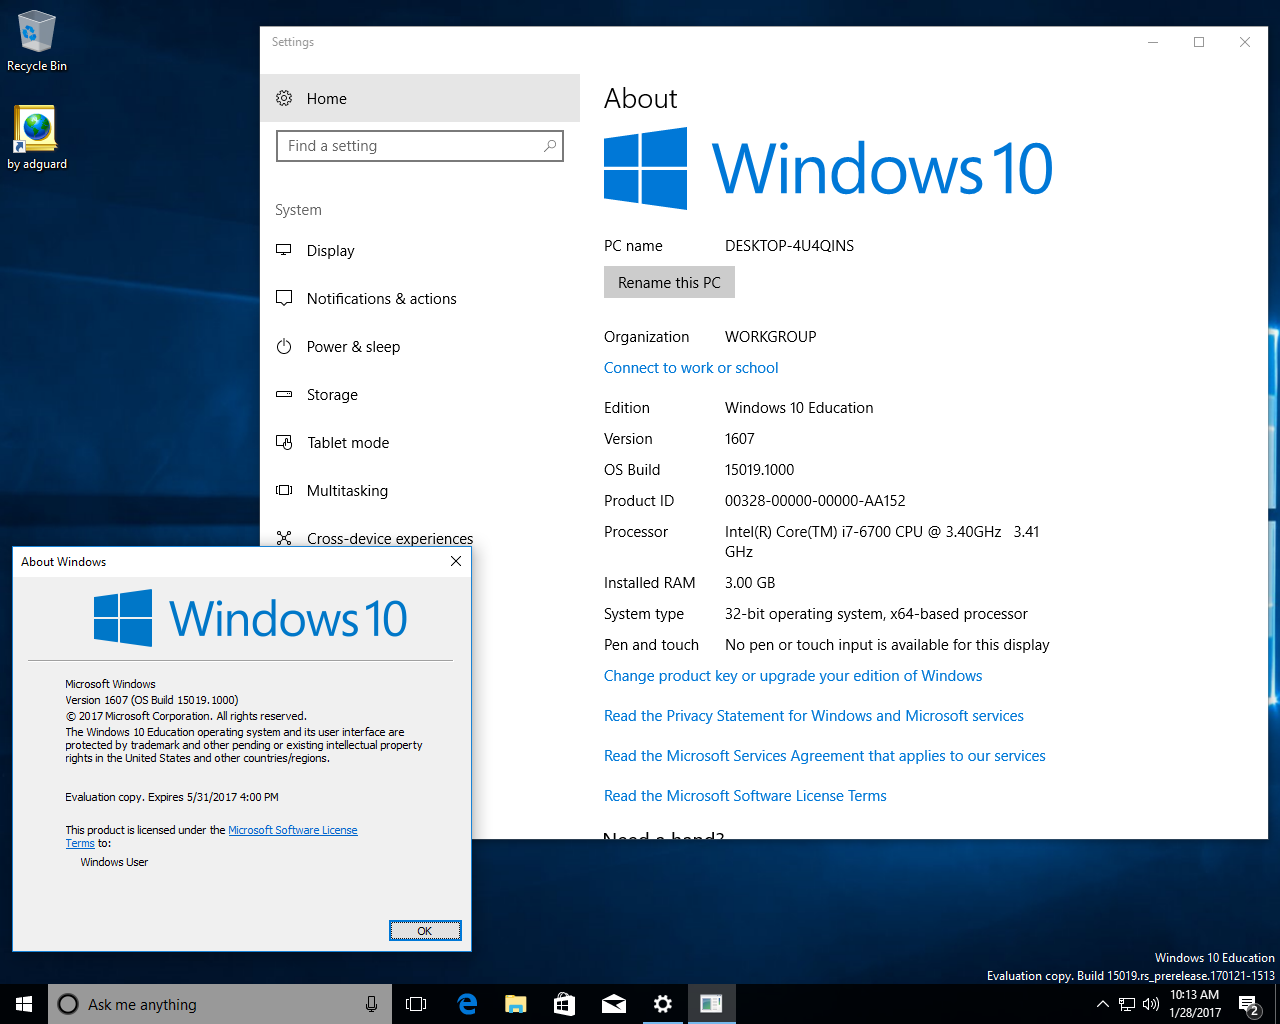Click the Home gear icon in Settings

click(284, 98)
